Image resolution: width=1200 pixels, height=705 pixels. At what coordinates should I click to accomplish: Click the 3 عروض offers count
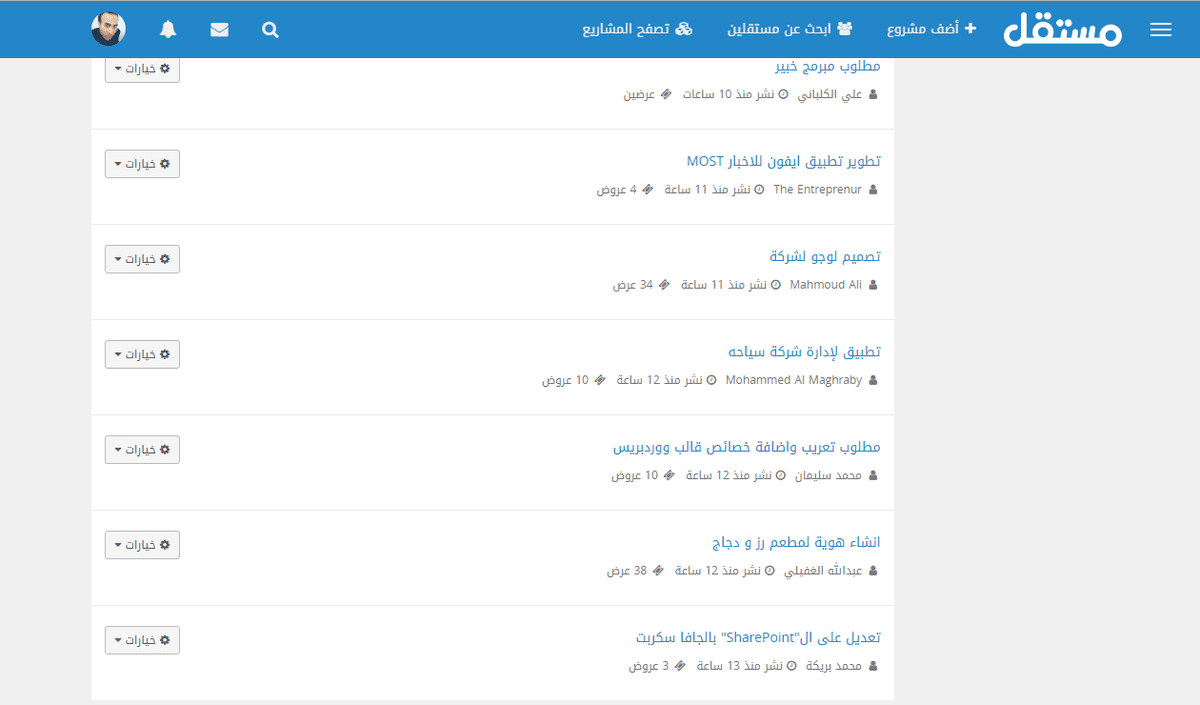[649, 666]
